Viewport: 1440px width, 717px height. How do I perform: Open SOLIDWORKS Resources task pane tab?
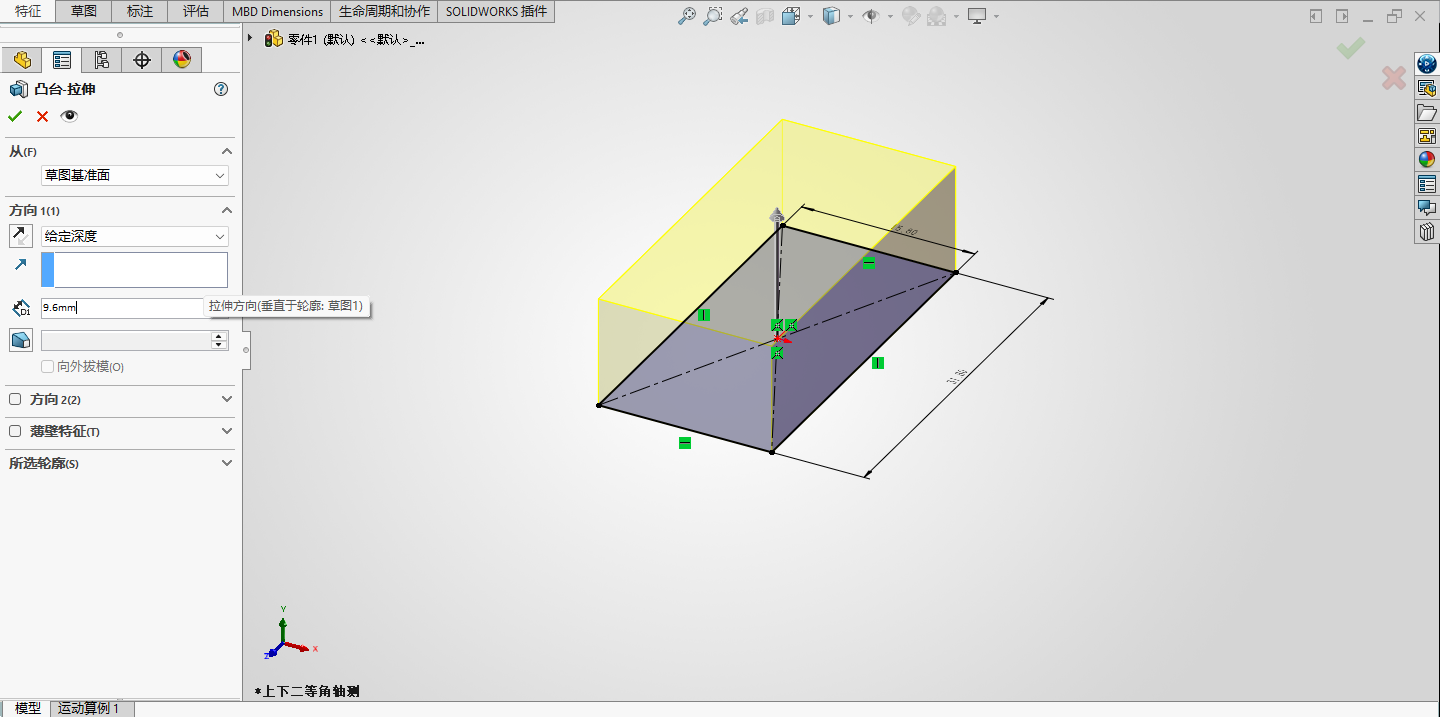pyautogui.click(x=1427, y=64)
